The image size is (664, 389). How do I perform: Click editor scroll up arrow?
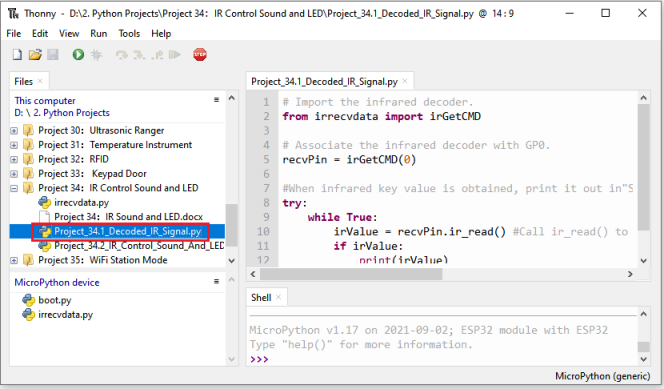pos(644,98)
